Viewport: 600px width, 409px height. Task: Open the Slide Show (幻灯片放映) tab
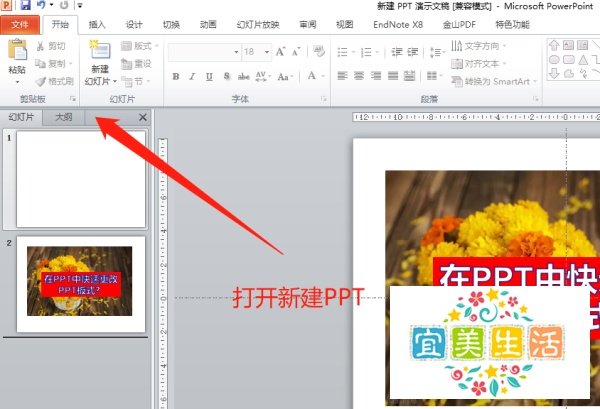point(258,25)
